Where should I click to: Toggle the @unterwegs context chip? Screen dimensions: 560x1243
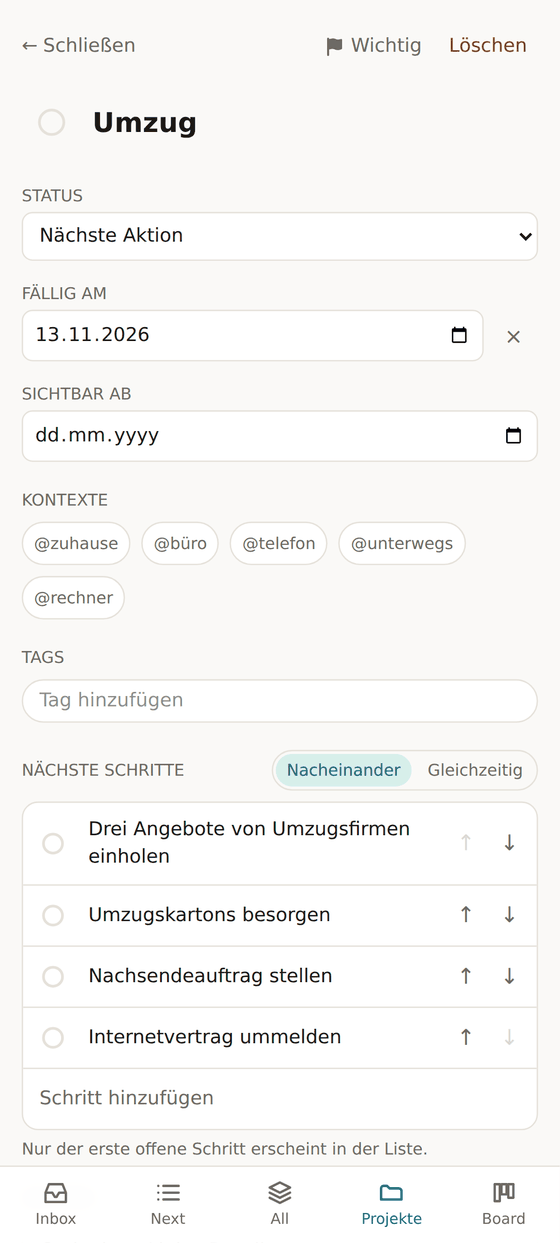point(402,544)
